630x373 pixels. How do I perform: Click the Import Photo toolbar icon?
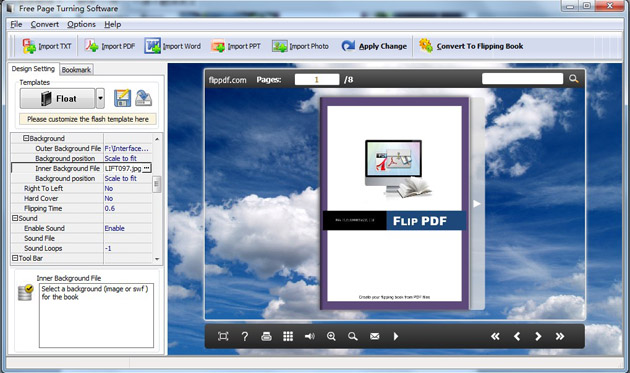tap(280, 46)
